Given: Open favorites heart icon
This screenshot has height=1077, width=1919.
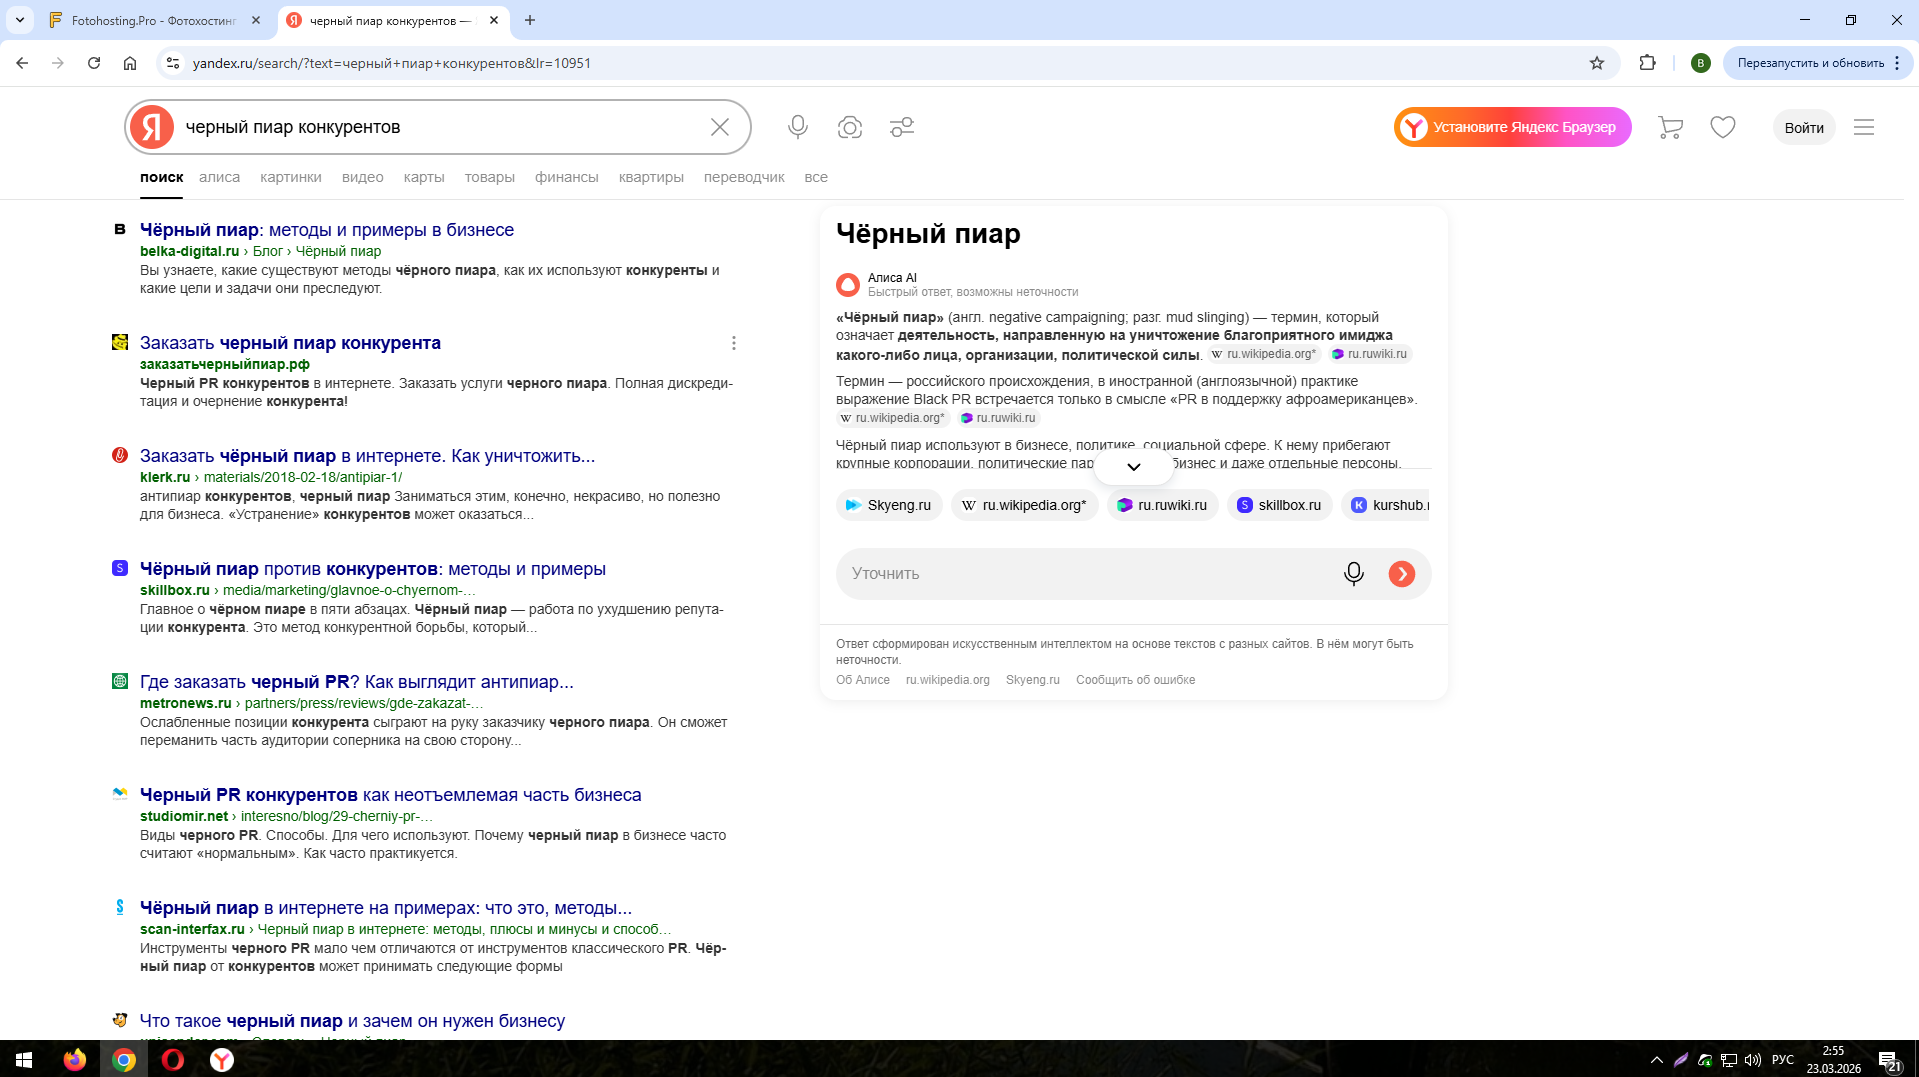Looking at the screenshot, I should (x=1722, y=127).
